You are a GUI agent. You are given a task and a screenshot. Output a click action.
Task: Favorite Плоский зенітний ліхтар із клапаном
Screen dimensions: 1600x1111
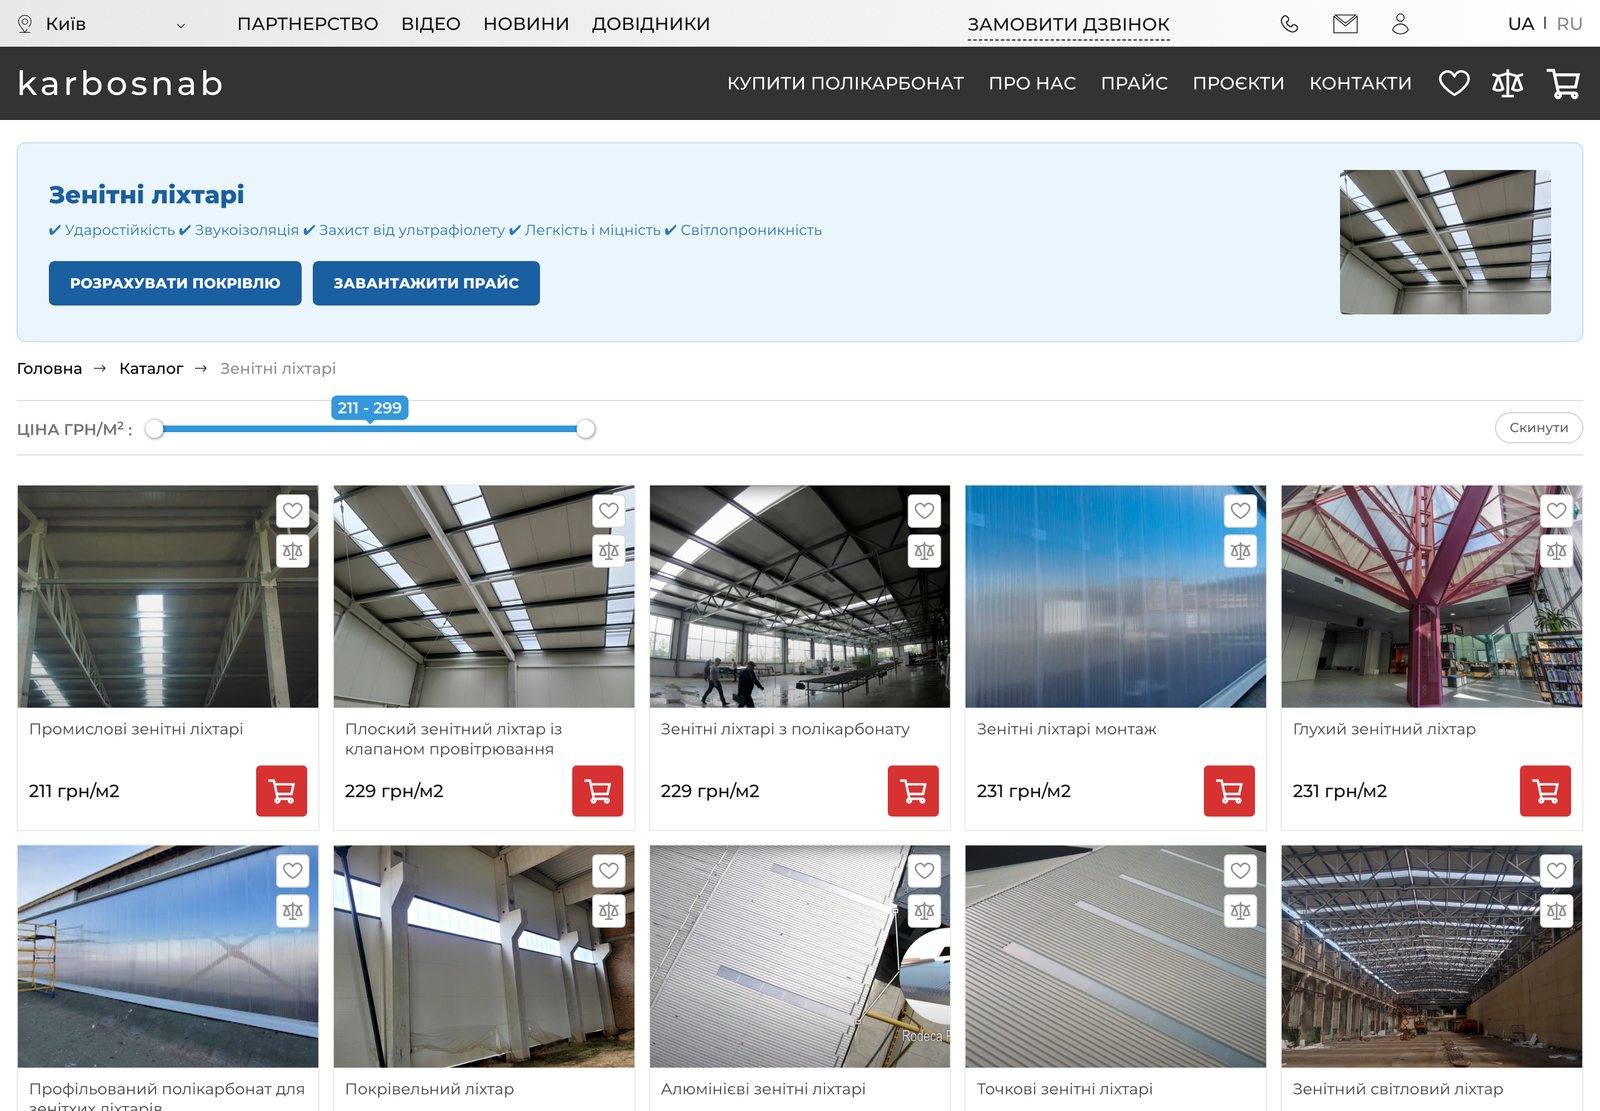[609, 511]
